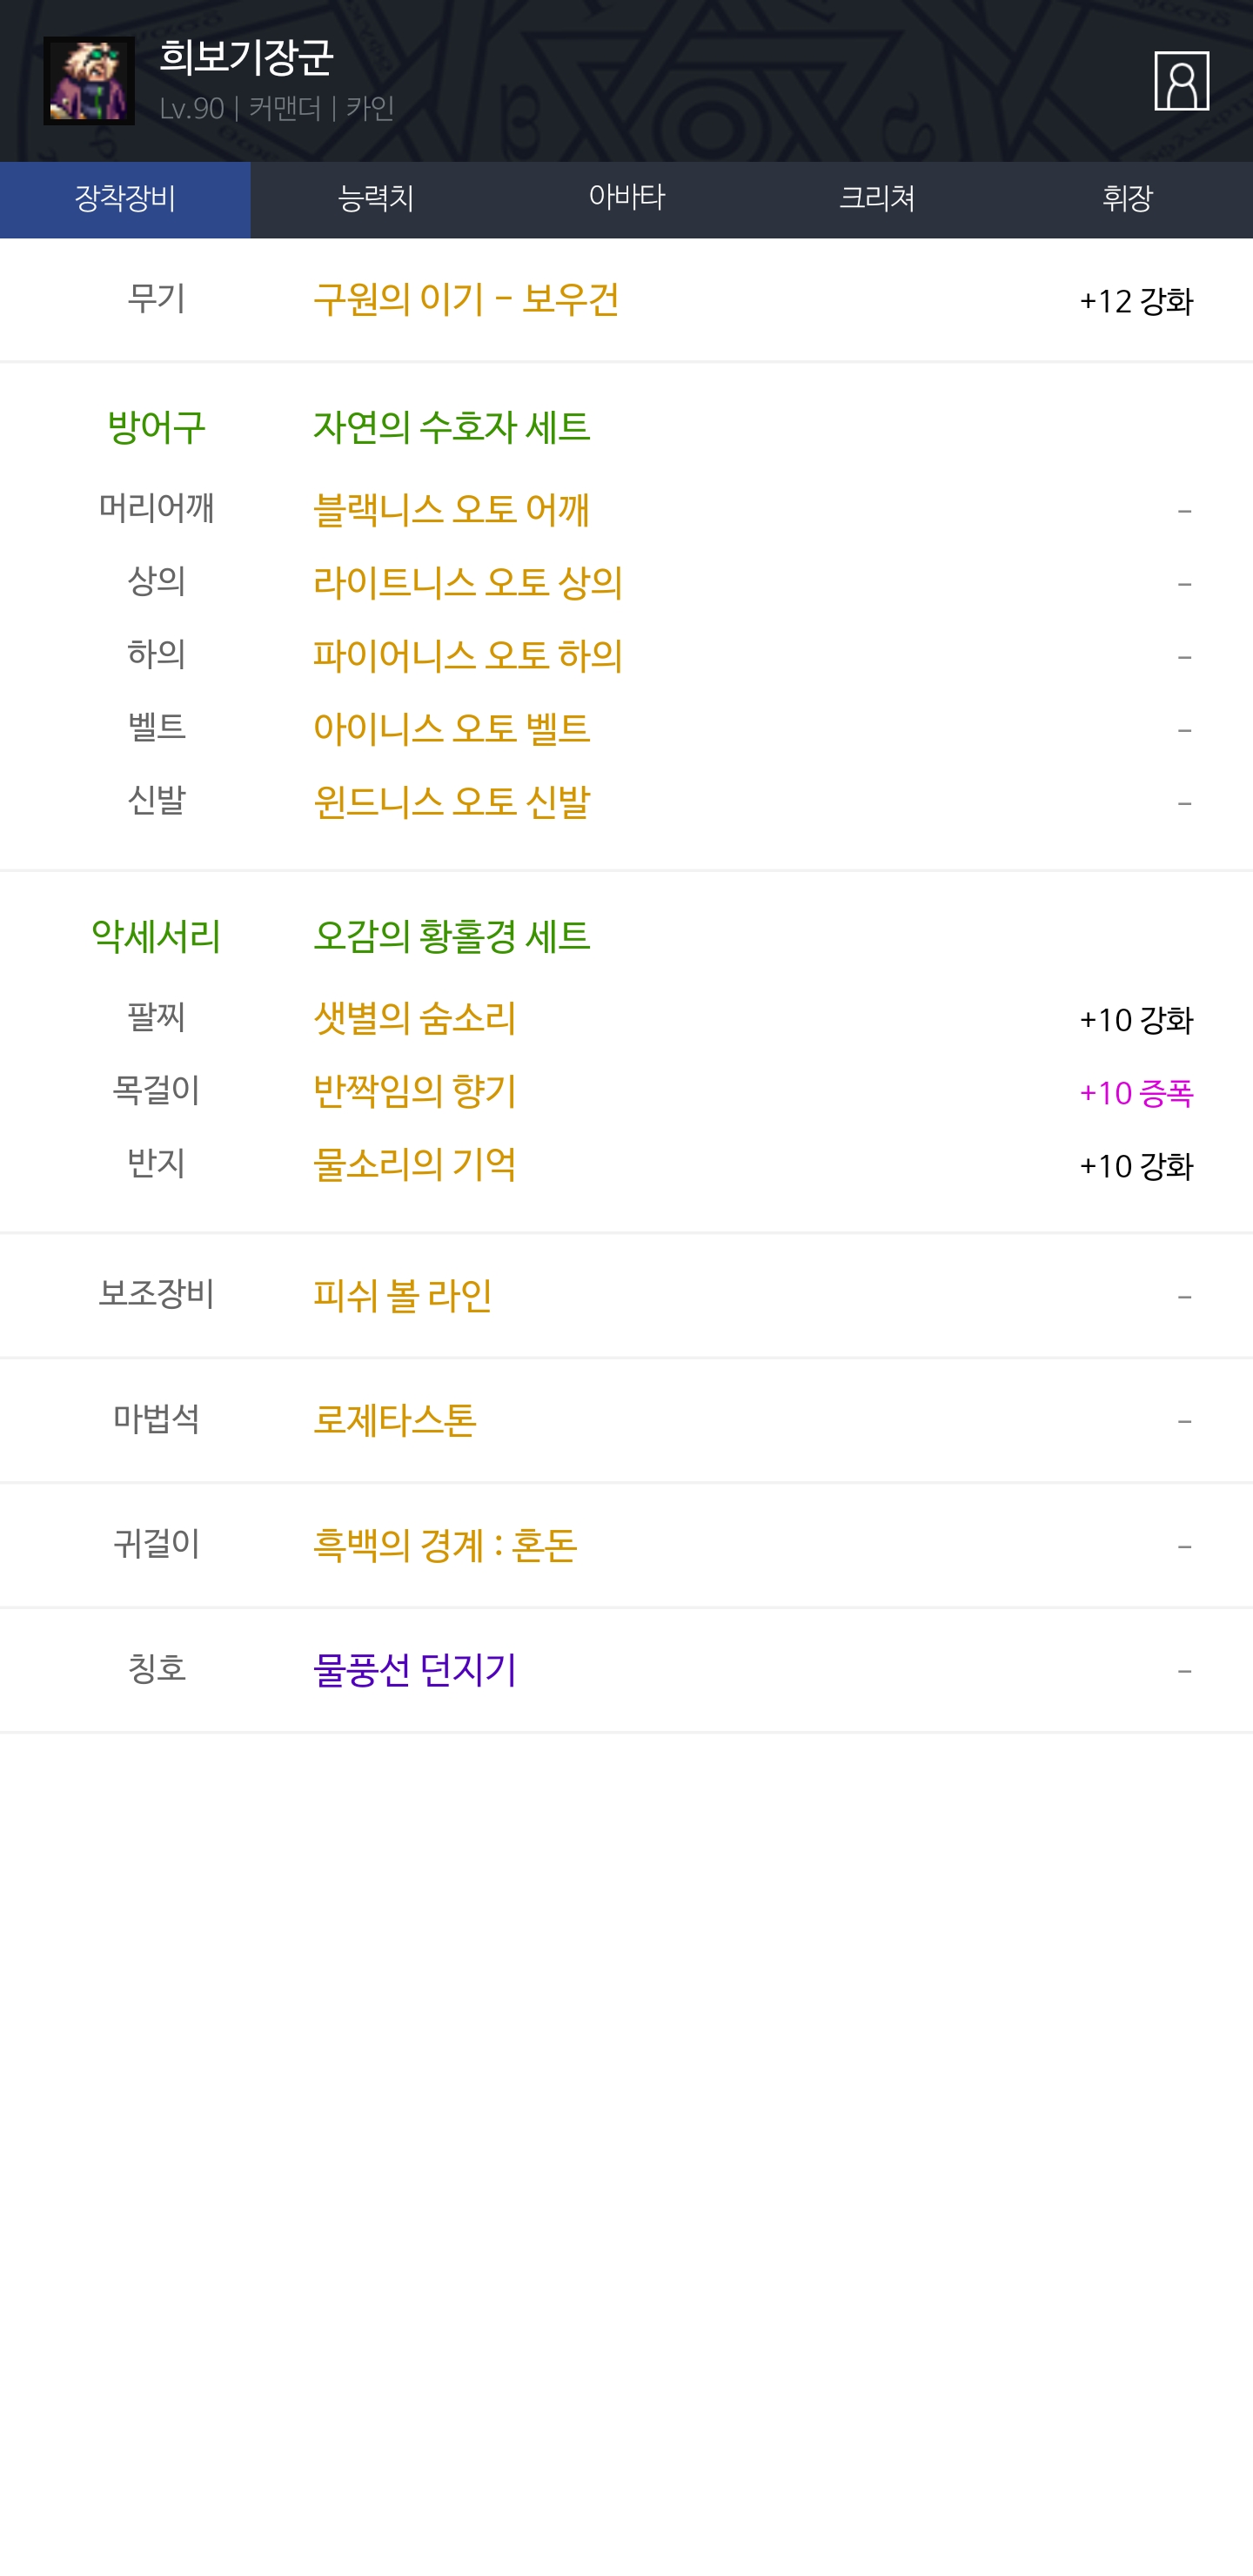The image size is (1253, 2576).
Task: Open weapon 구원의 이기 - 보우건
Action: click(466, 300)
